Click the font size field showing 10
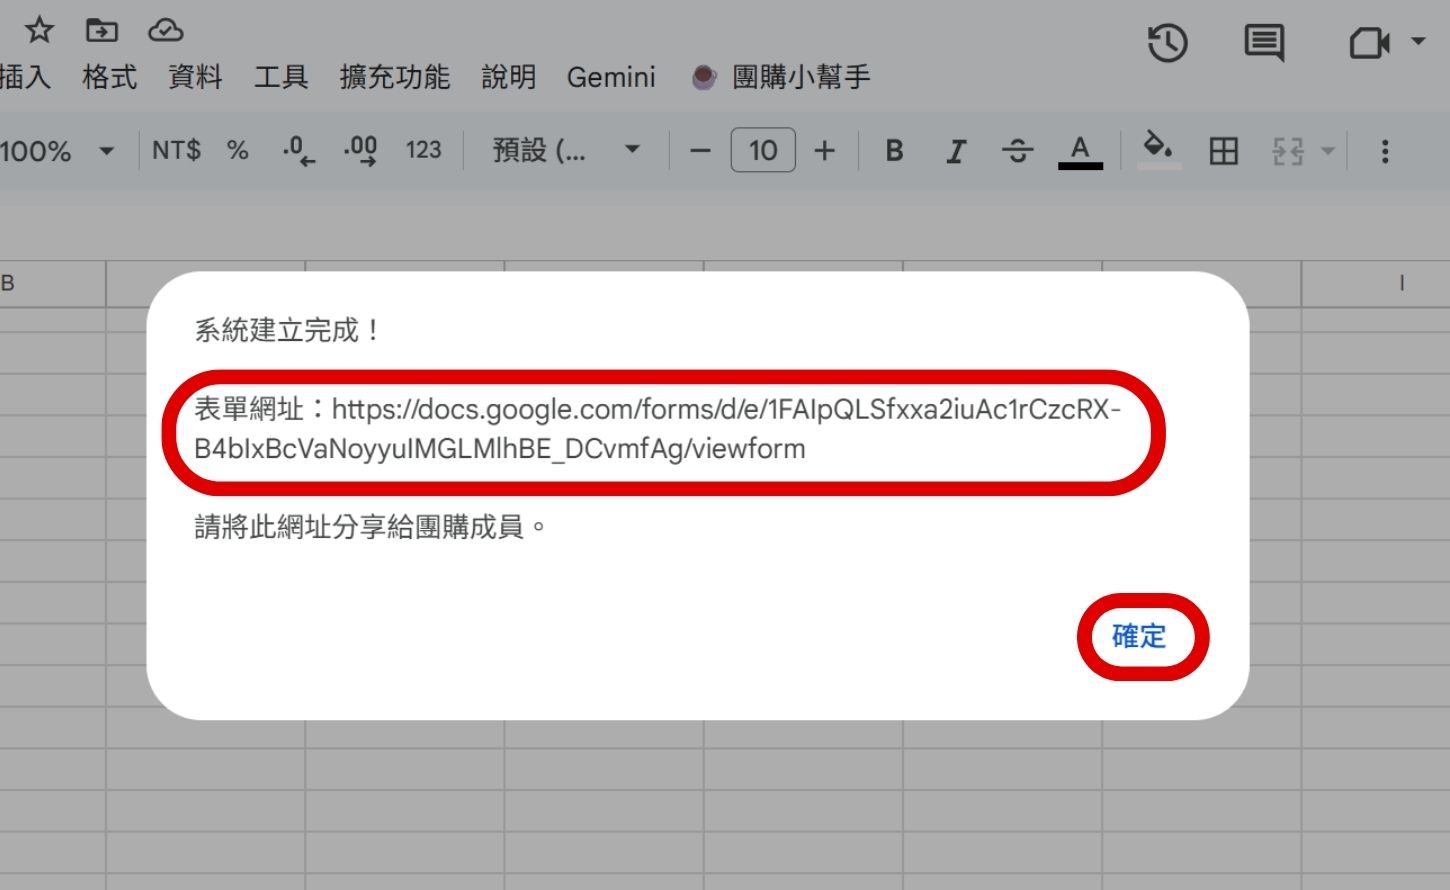Image resolution: width=1450 pixels, height=890 pixels. pos(763,150)
